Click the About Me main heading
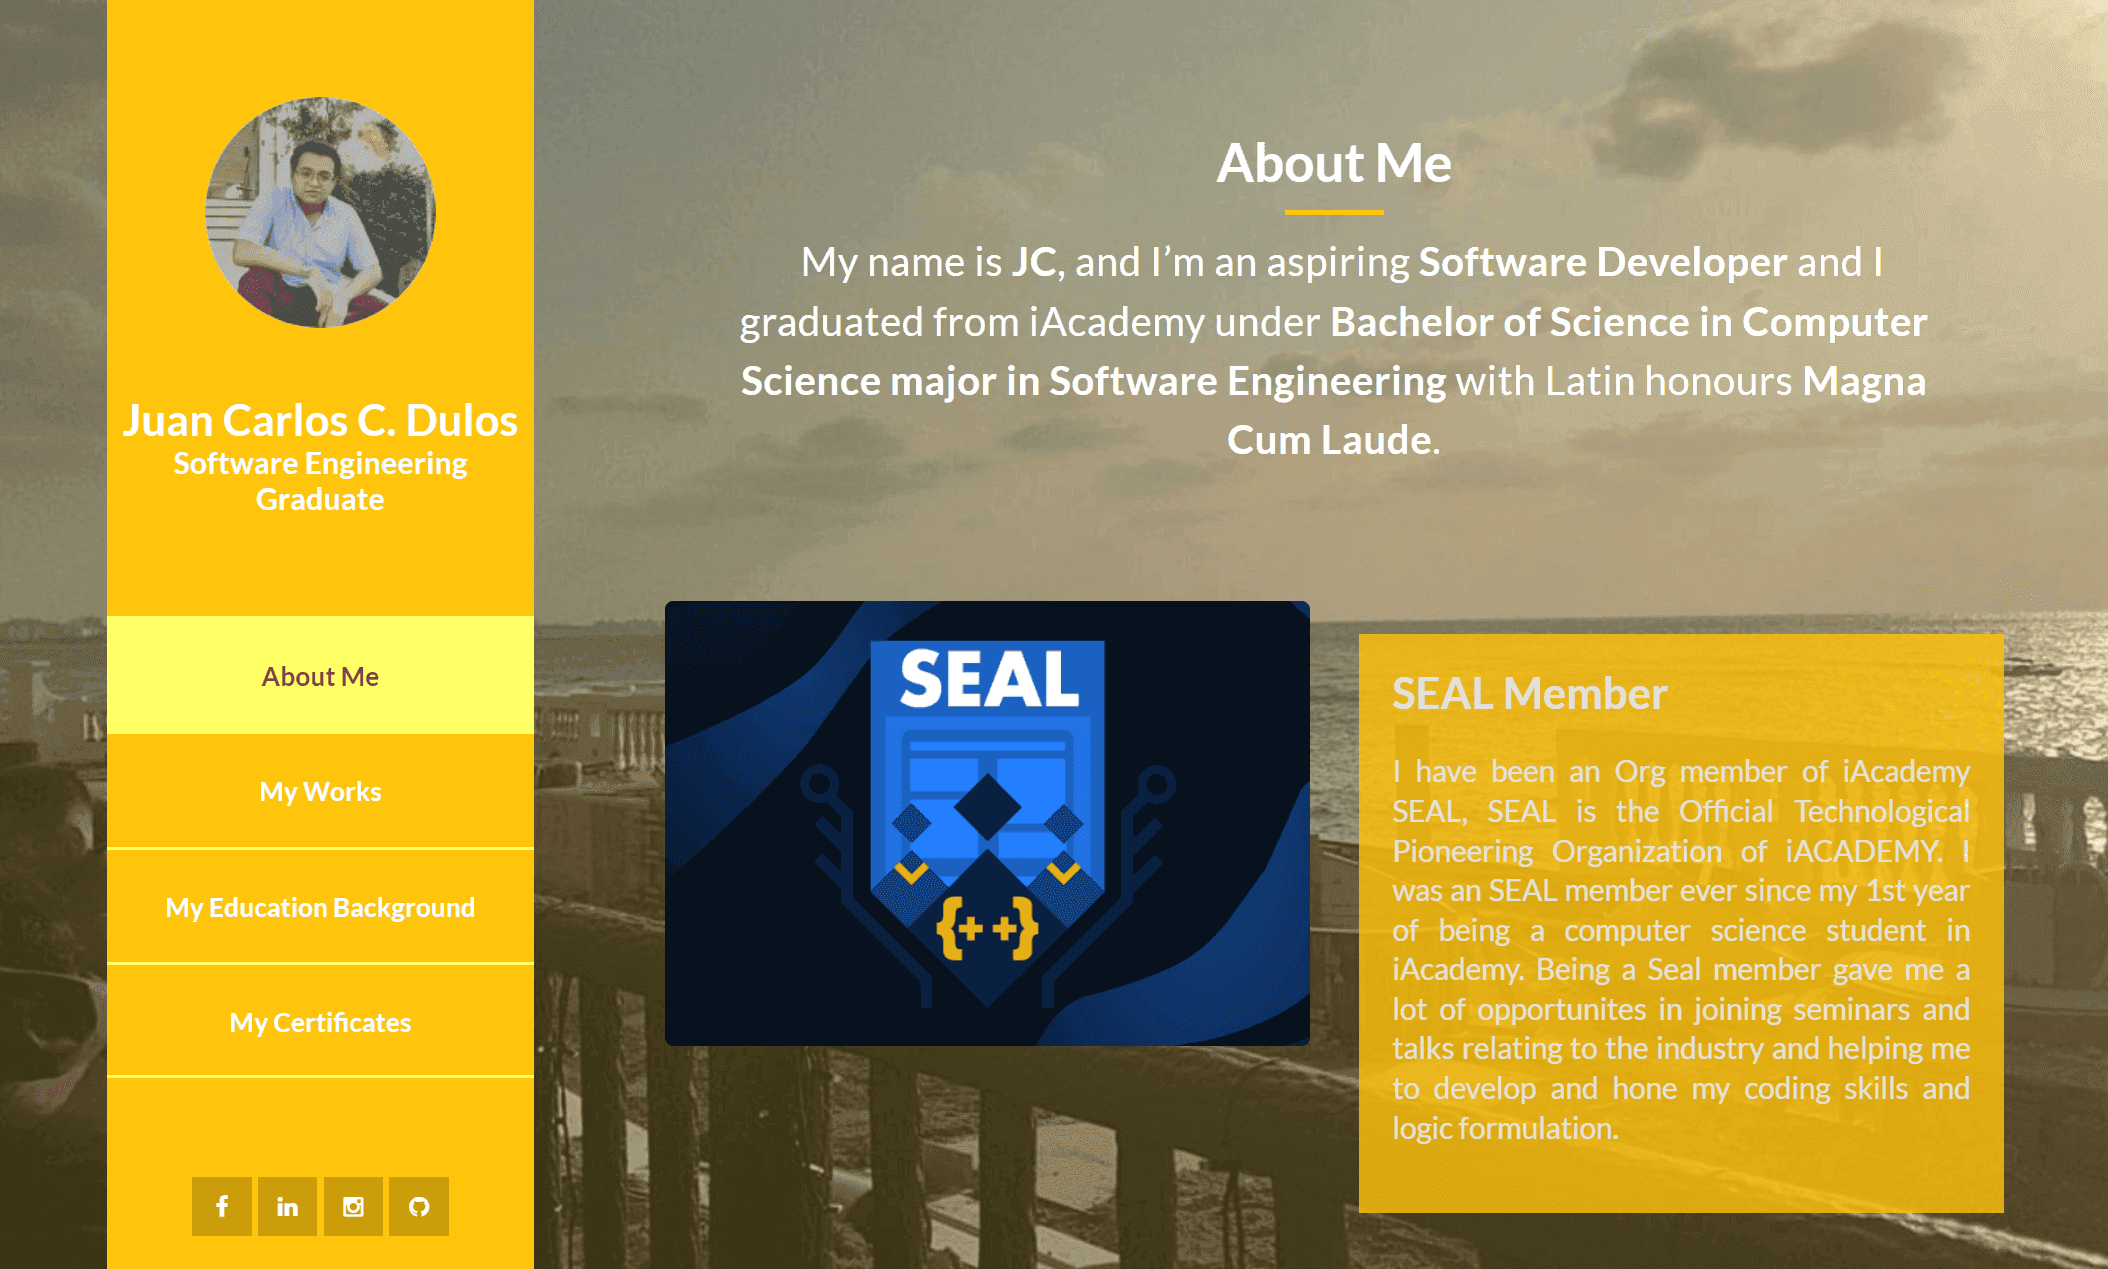The height and width of the screenshot is (1269, 2108). 1333,163
